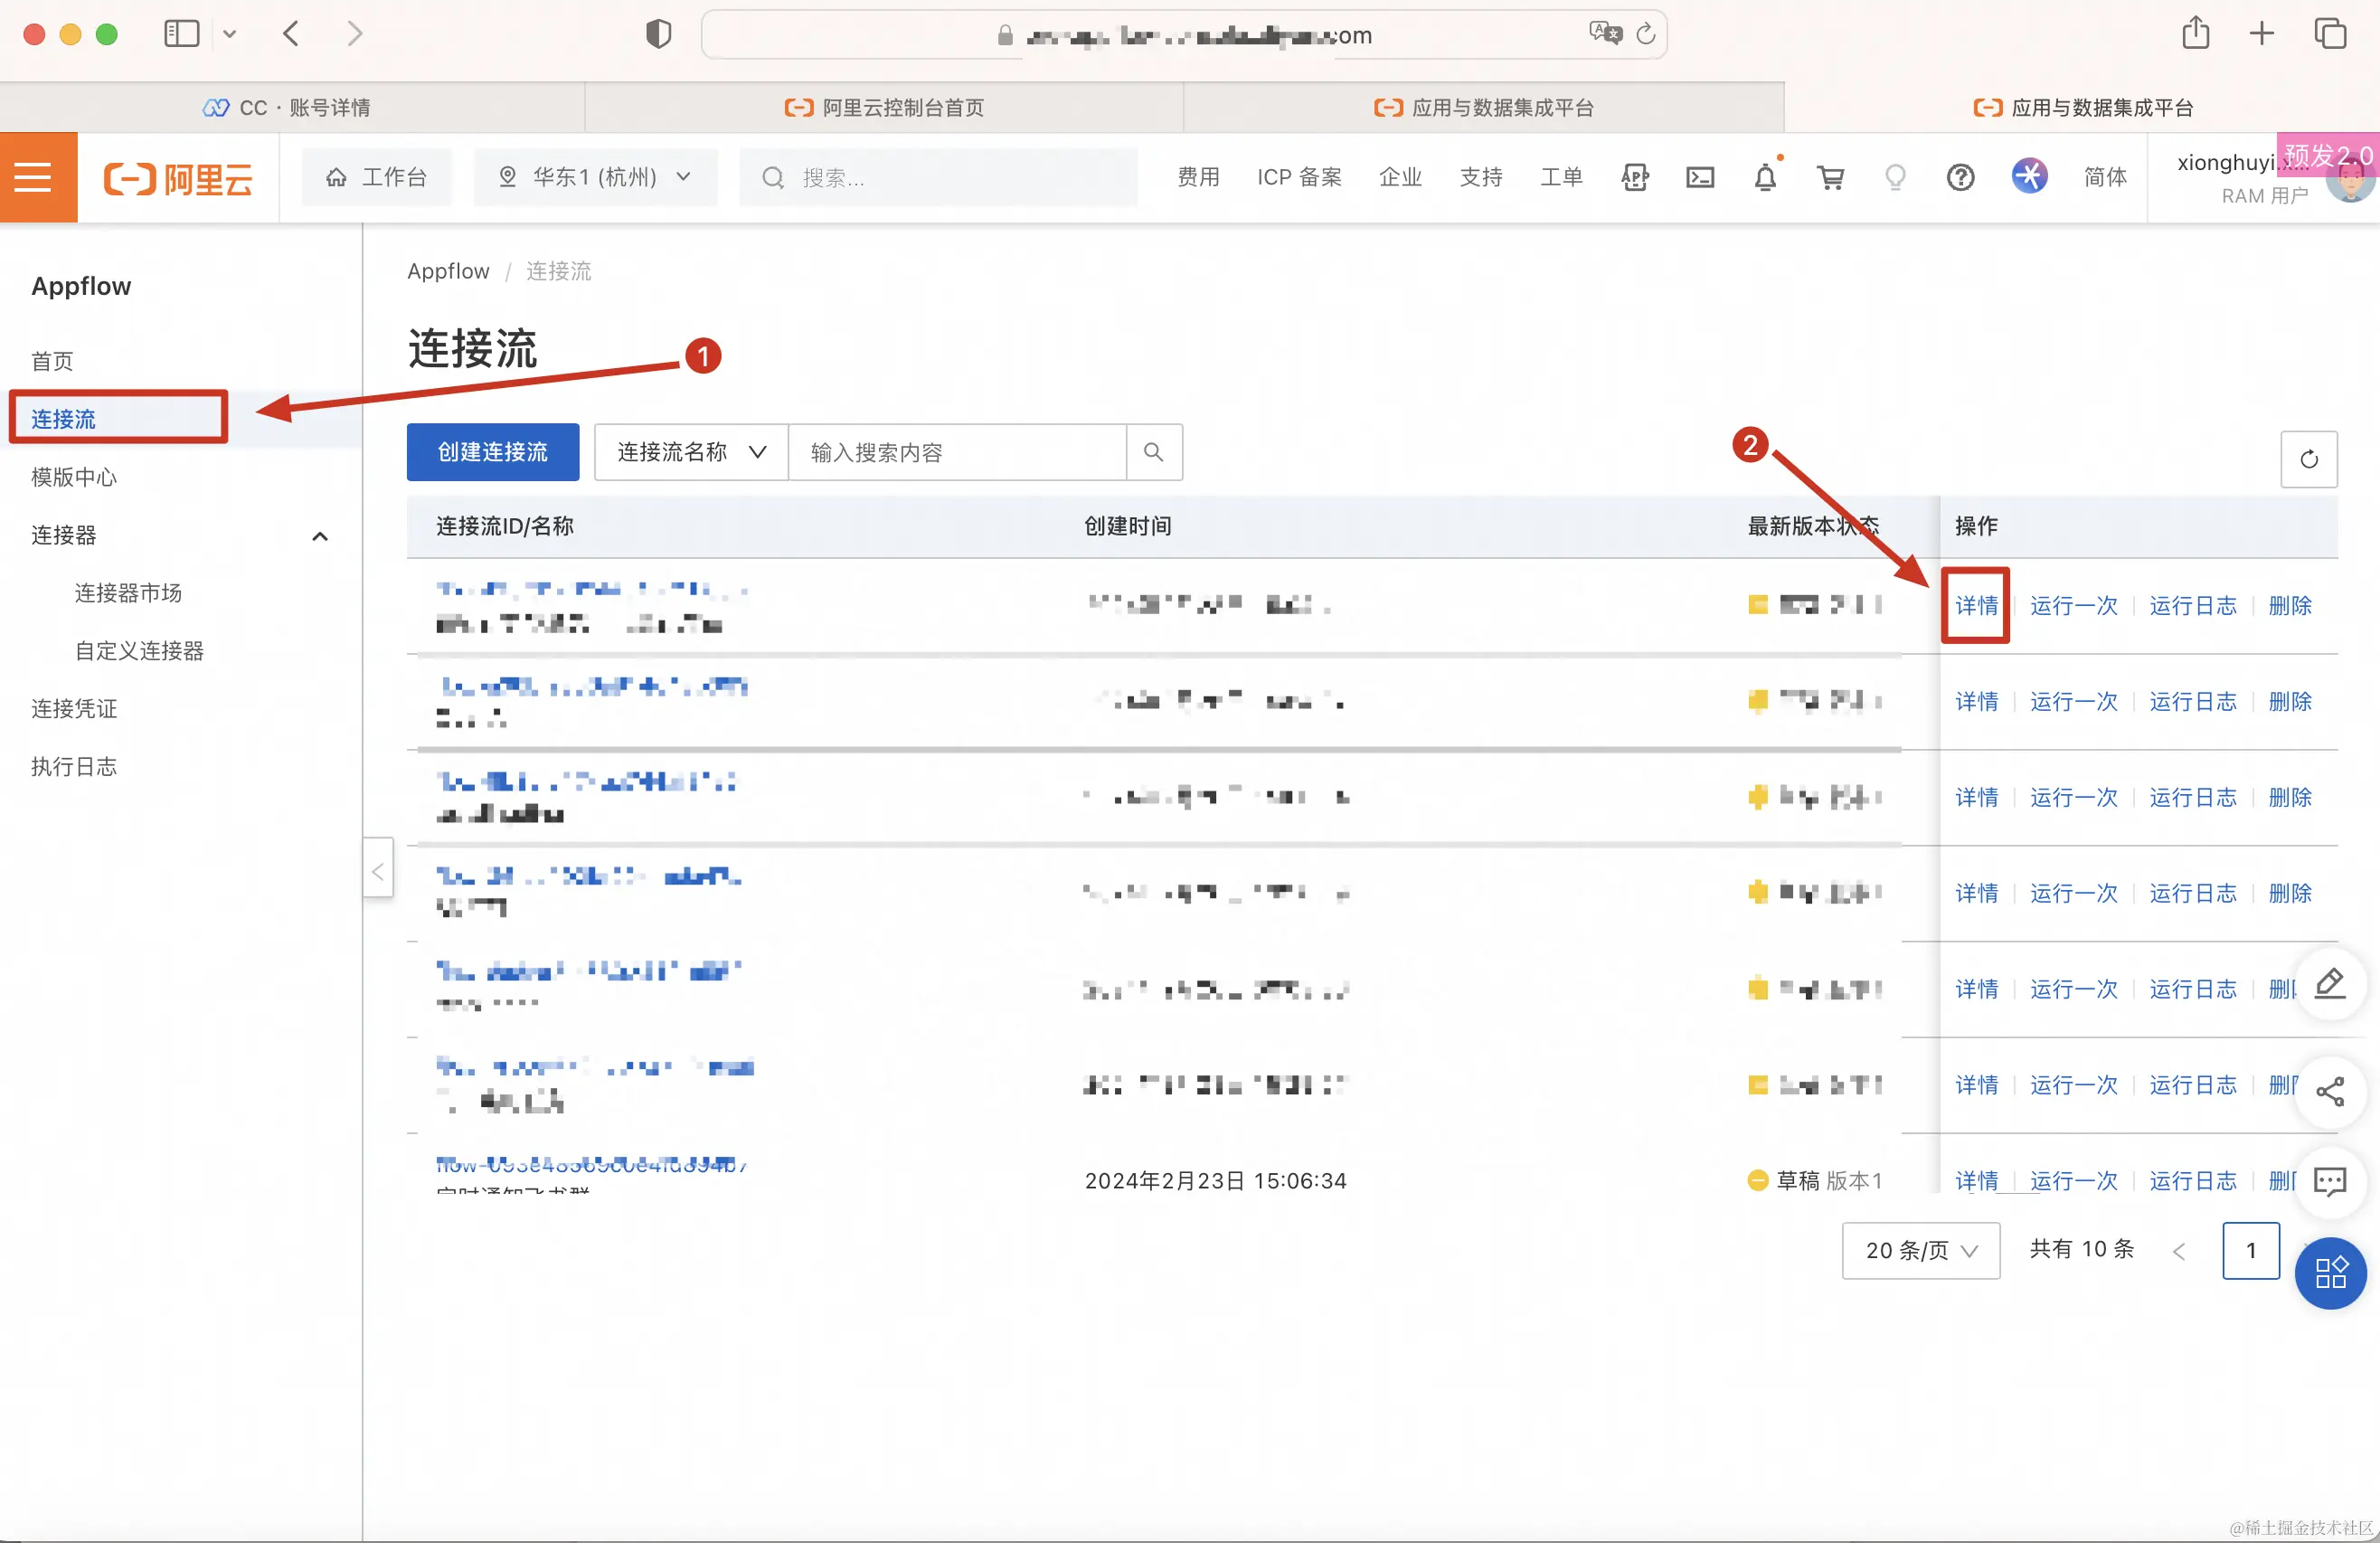Open the 华东1 (杭州) region dropdown

(x=596, y=177)
